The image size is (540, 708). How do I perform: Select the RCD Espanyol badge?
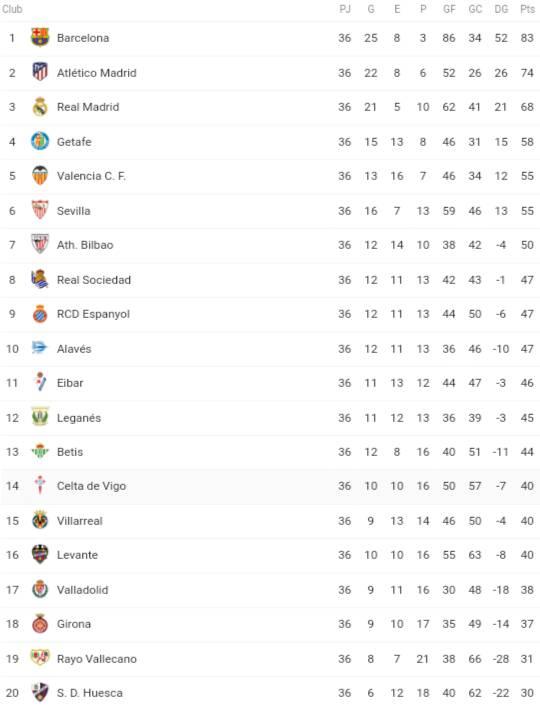coord(40,314)
